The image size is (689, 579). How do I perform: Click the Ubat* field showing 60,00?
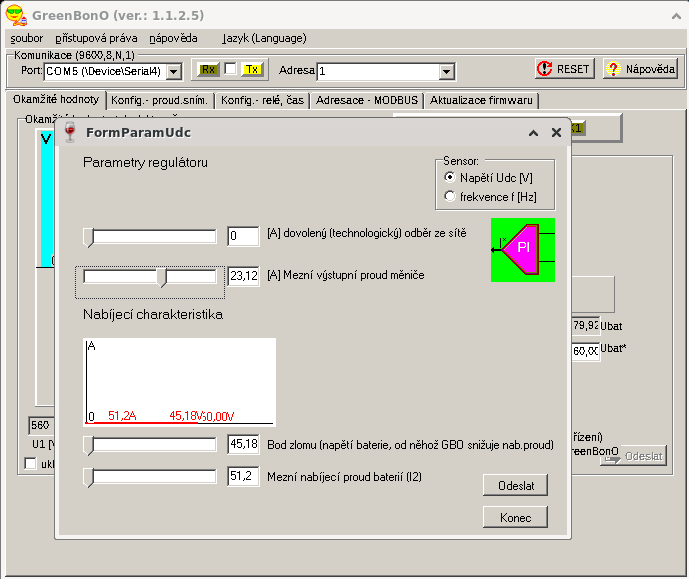click(x=586, y=351)
